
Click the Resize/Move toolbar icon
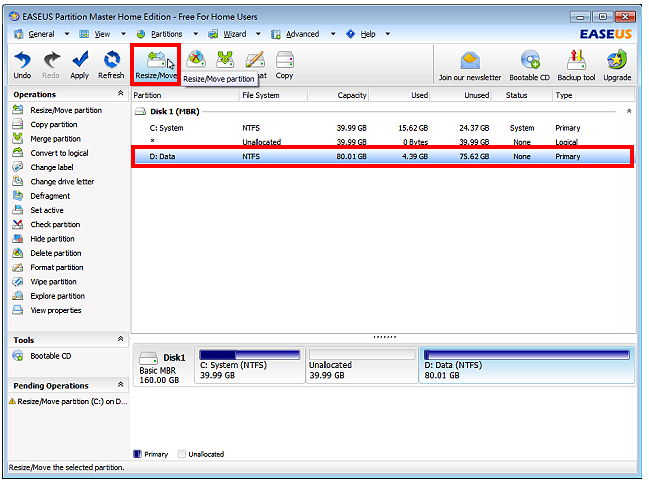tap(156, 60)
